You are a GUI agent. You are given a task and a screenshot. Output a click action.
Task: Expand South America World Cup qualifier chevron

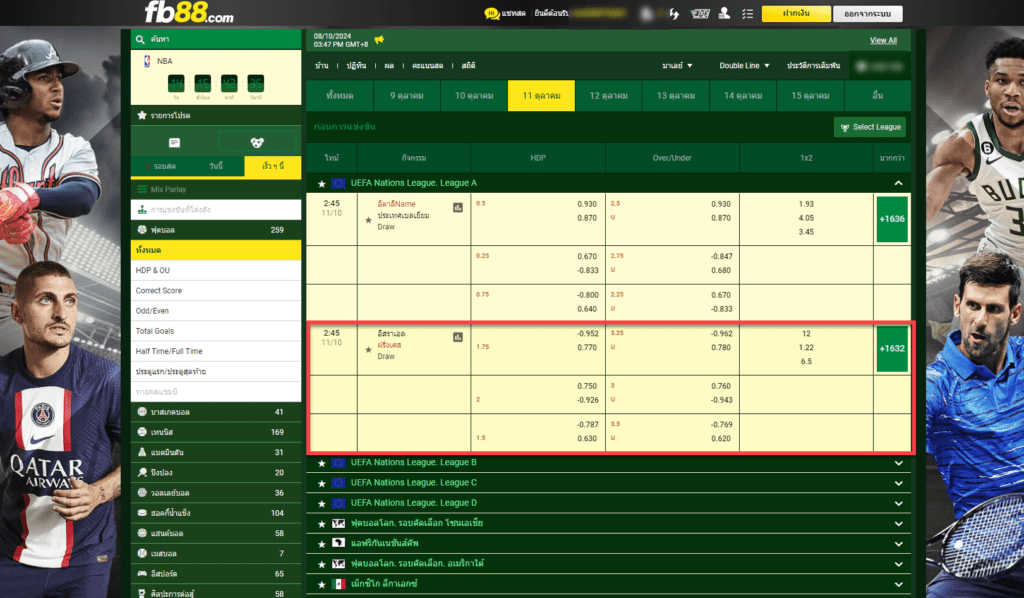tap(899, 564)
